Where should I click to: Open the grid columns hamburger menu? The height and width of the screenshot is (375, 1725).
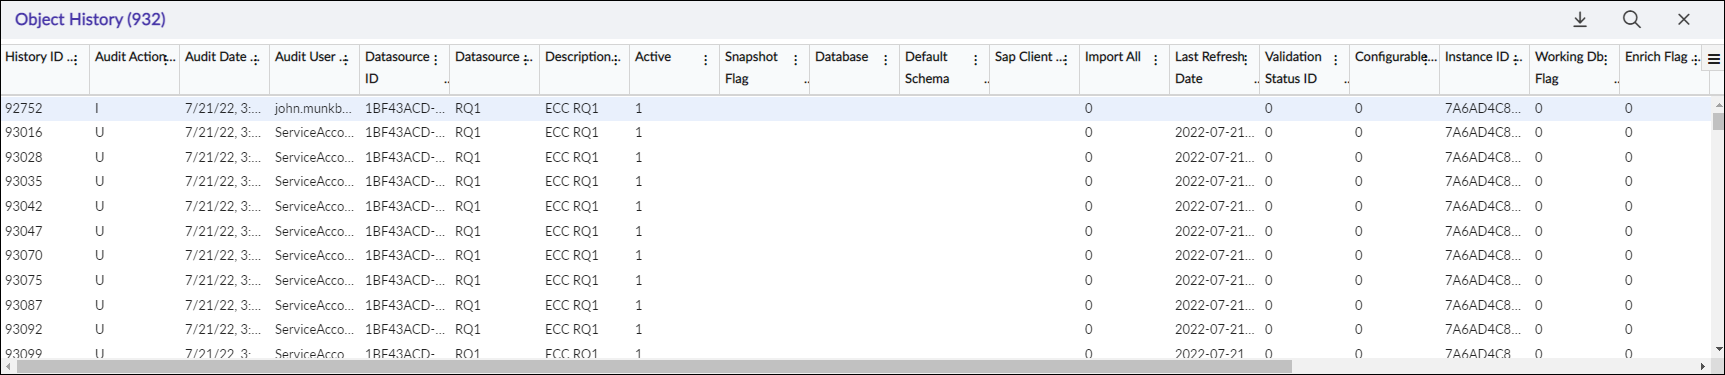1714,59
